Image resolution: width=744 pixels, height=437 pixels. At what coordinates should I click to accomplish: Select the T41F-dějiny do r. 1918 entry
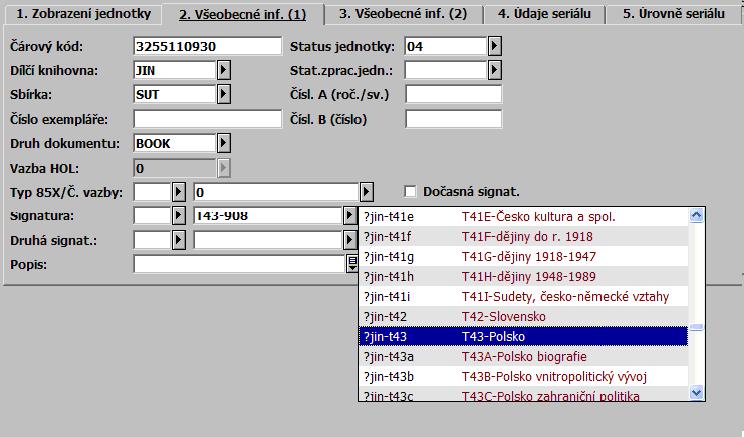523,236
